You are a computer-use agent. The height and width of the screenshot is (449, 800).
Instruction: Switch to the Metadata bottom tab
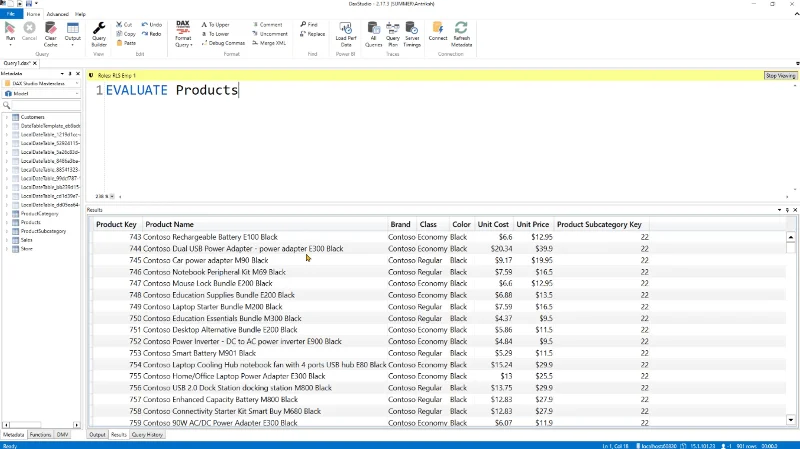pos(13,435)
